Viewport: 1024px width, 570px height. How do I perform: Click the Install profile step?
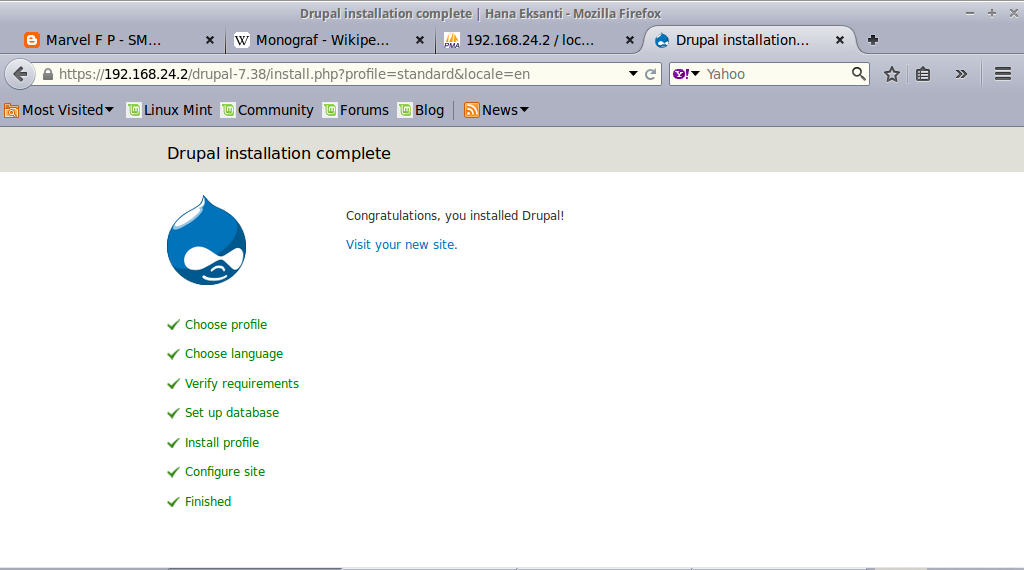click(x=222, y=443)
